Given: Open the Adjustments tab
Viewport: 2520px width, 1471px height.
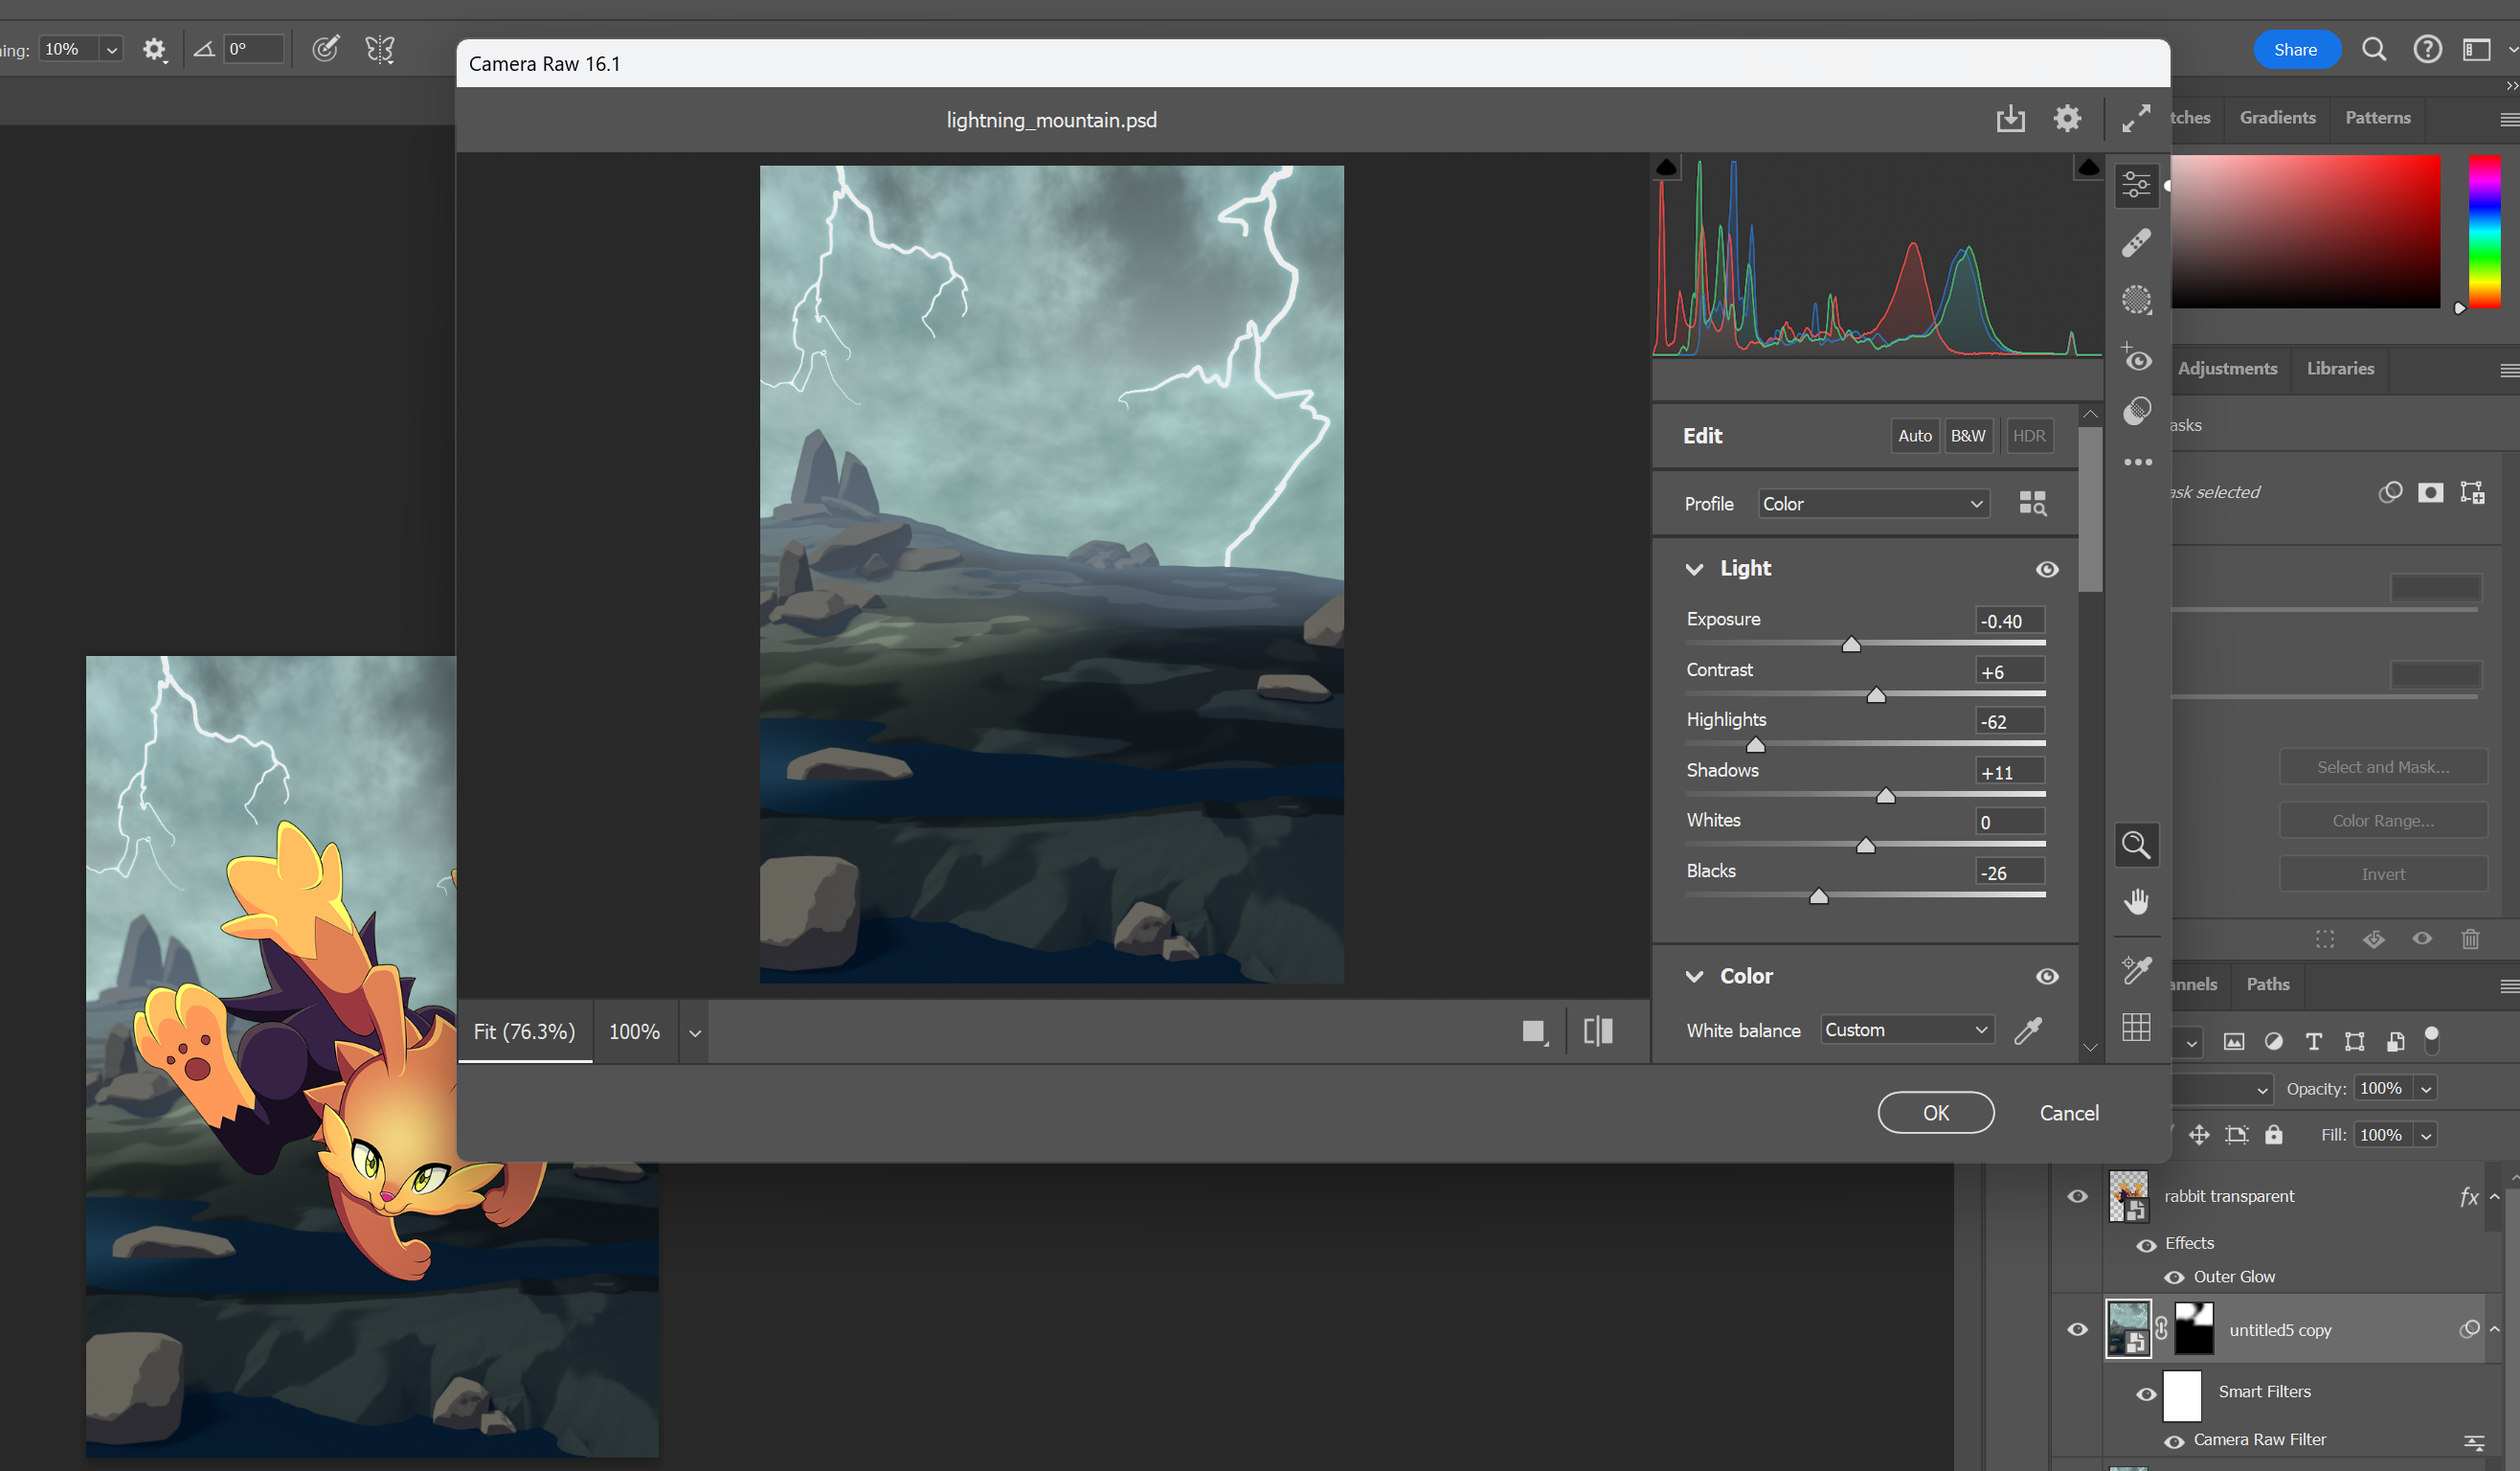Looking at the screenshot, I should (2226, 368).
